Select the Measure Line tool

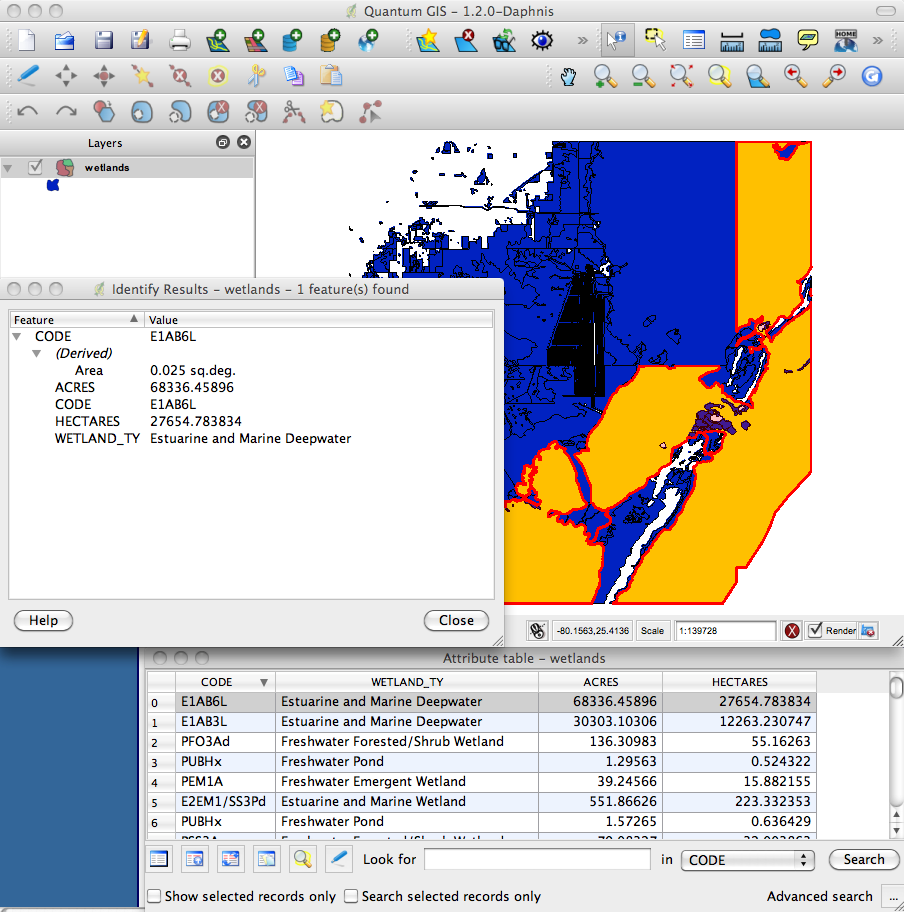[733, 40]
